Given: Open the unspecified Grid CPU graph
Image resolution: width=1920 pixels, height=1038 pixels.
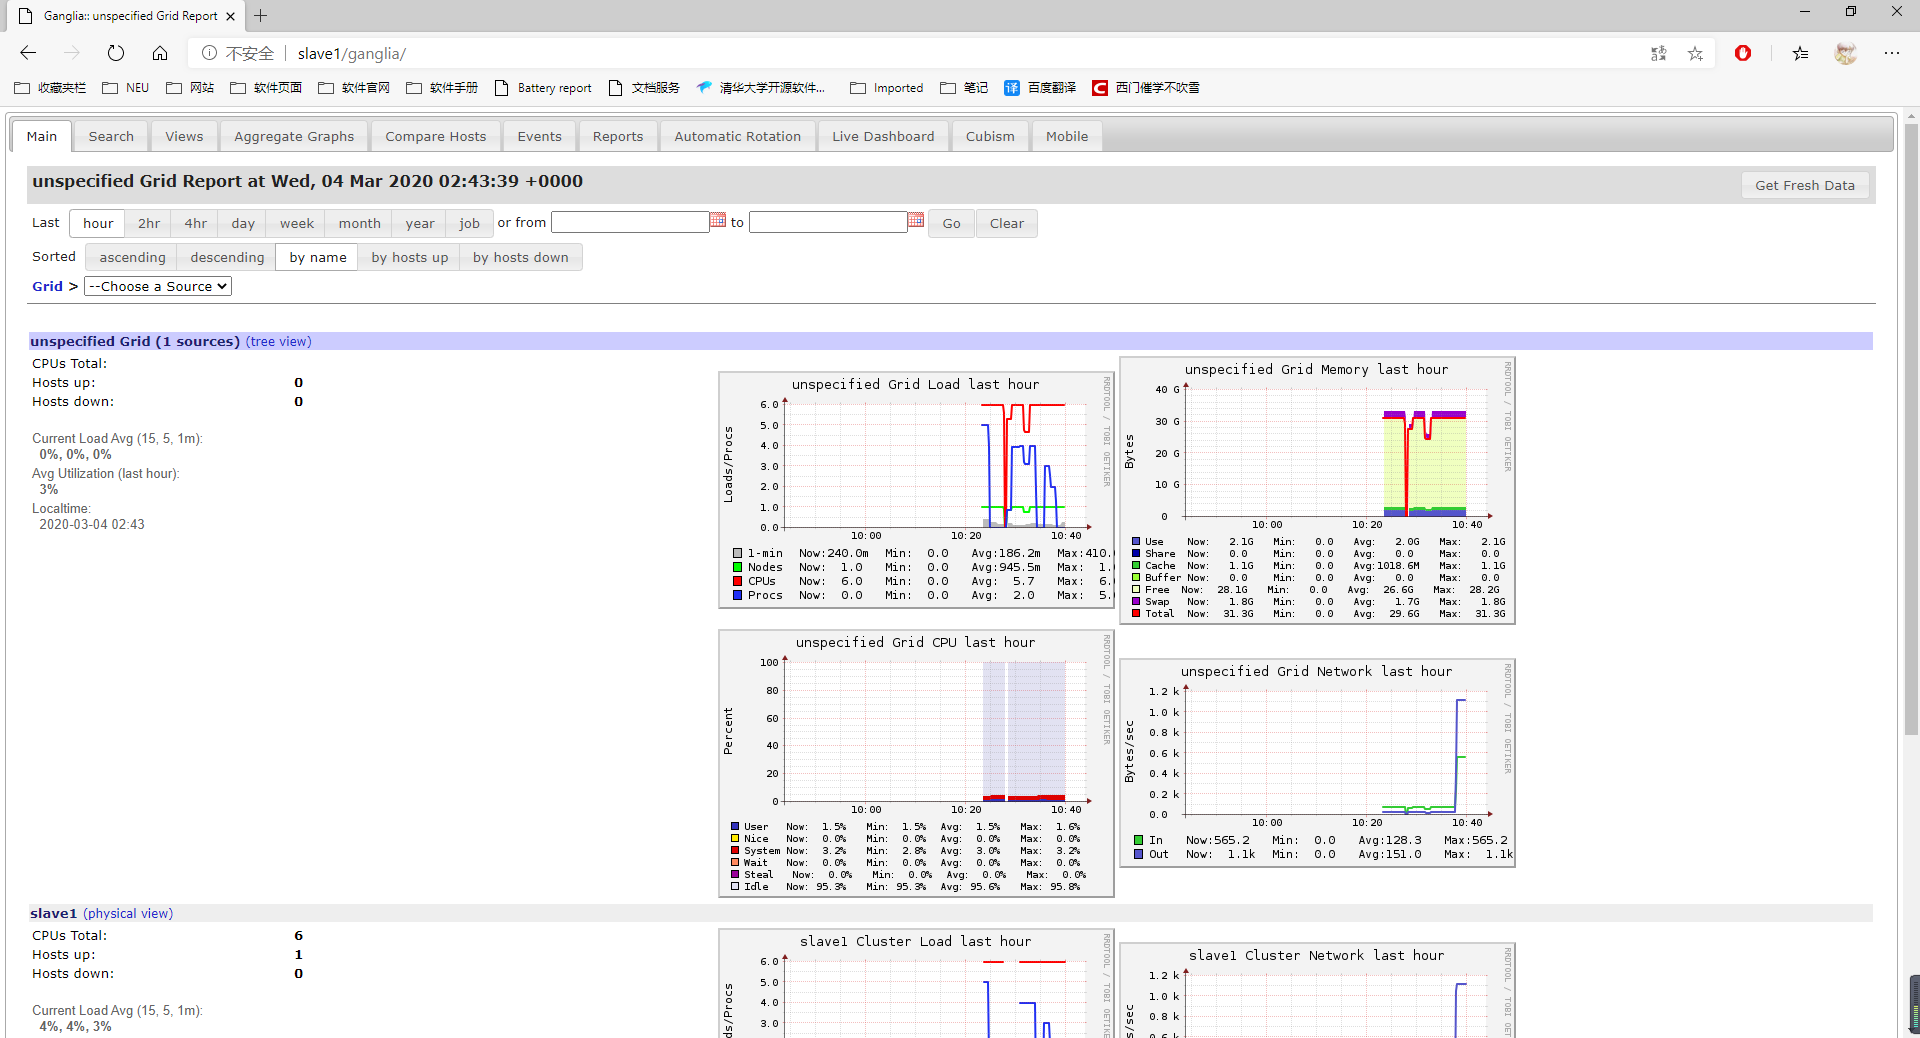Looking at the screenshot, I should click(x=916, y=763).
